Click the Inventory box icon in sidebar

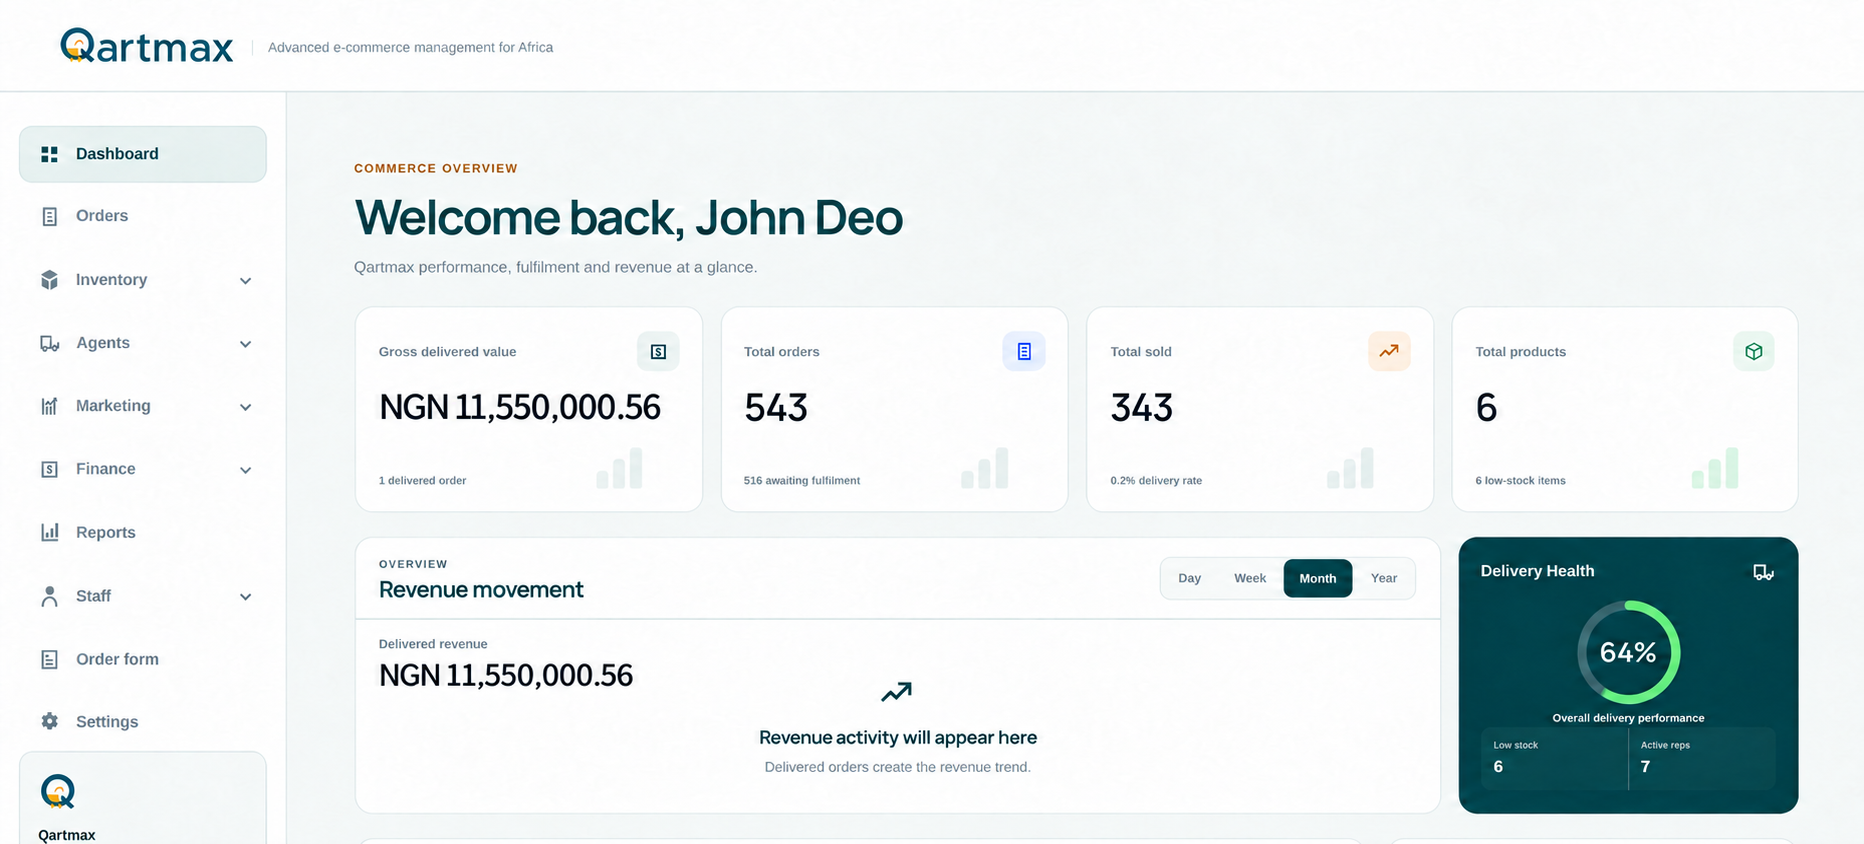coord(49,280)
